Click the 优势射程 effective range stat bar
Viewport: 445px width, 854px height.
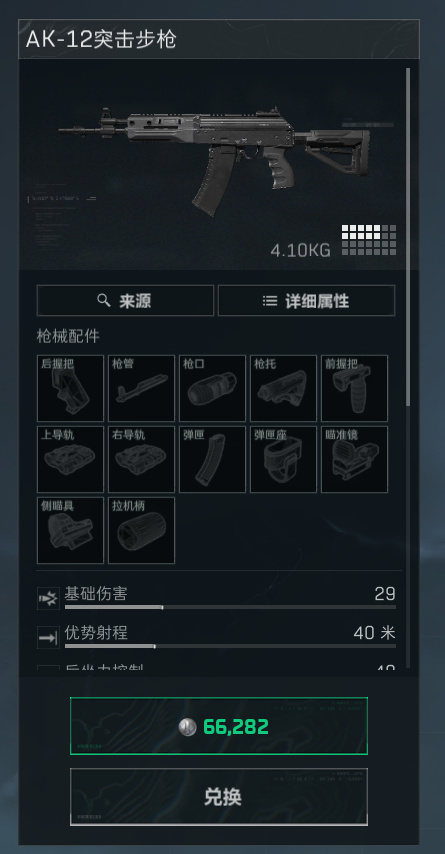point(230,646)
